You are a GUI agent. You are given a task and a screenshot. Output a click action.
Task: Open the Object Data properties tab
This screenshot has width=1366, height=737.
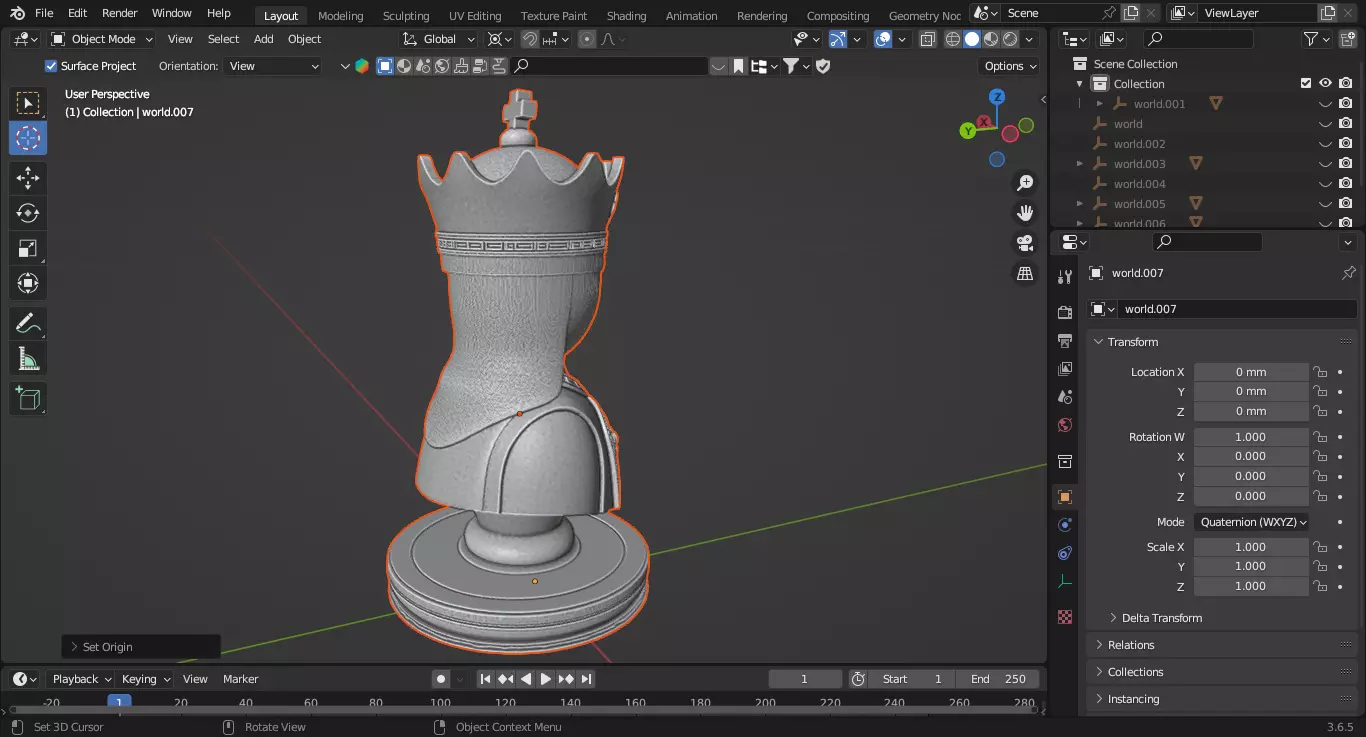coord(1065,581)
